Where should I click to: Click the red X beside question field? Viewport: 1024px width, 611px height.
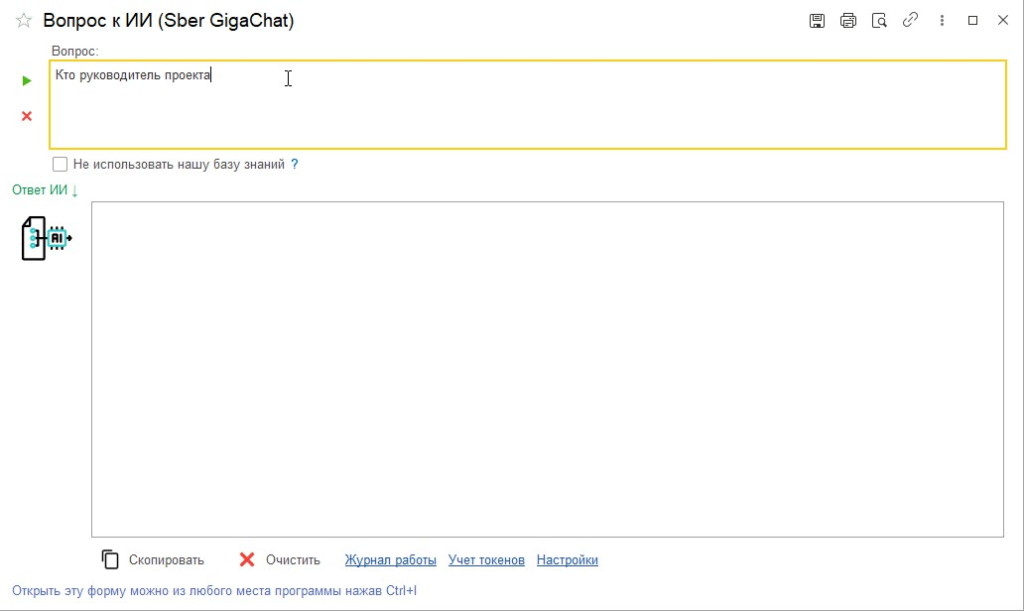tap(27, 116)
